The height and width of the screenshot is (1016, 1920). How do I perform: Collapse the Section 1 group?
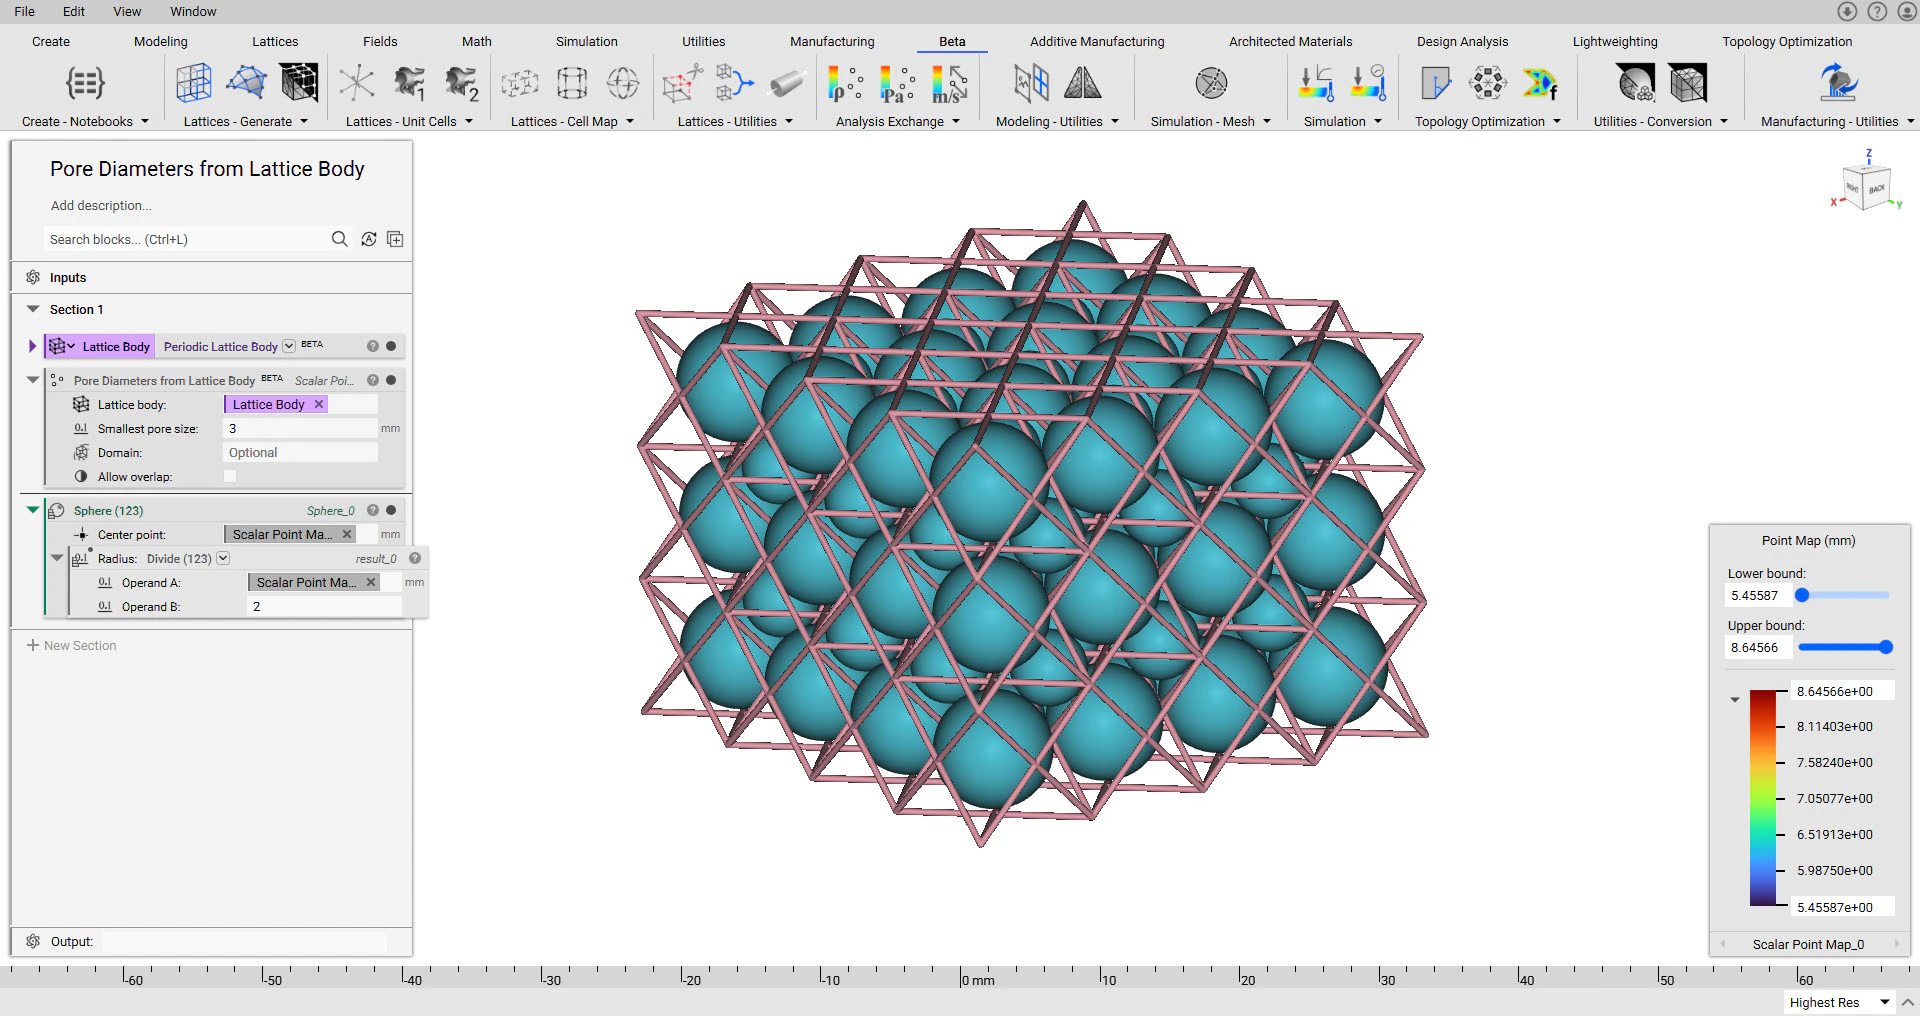click(x=33, y=309)
